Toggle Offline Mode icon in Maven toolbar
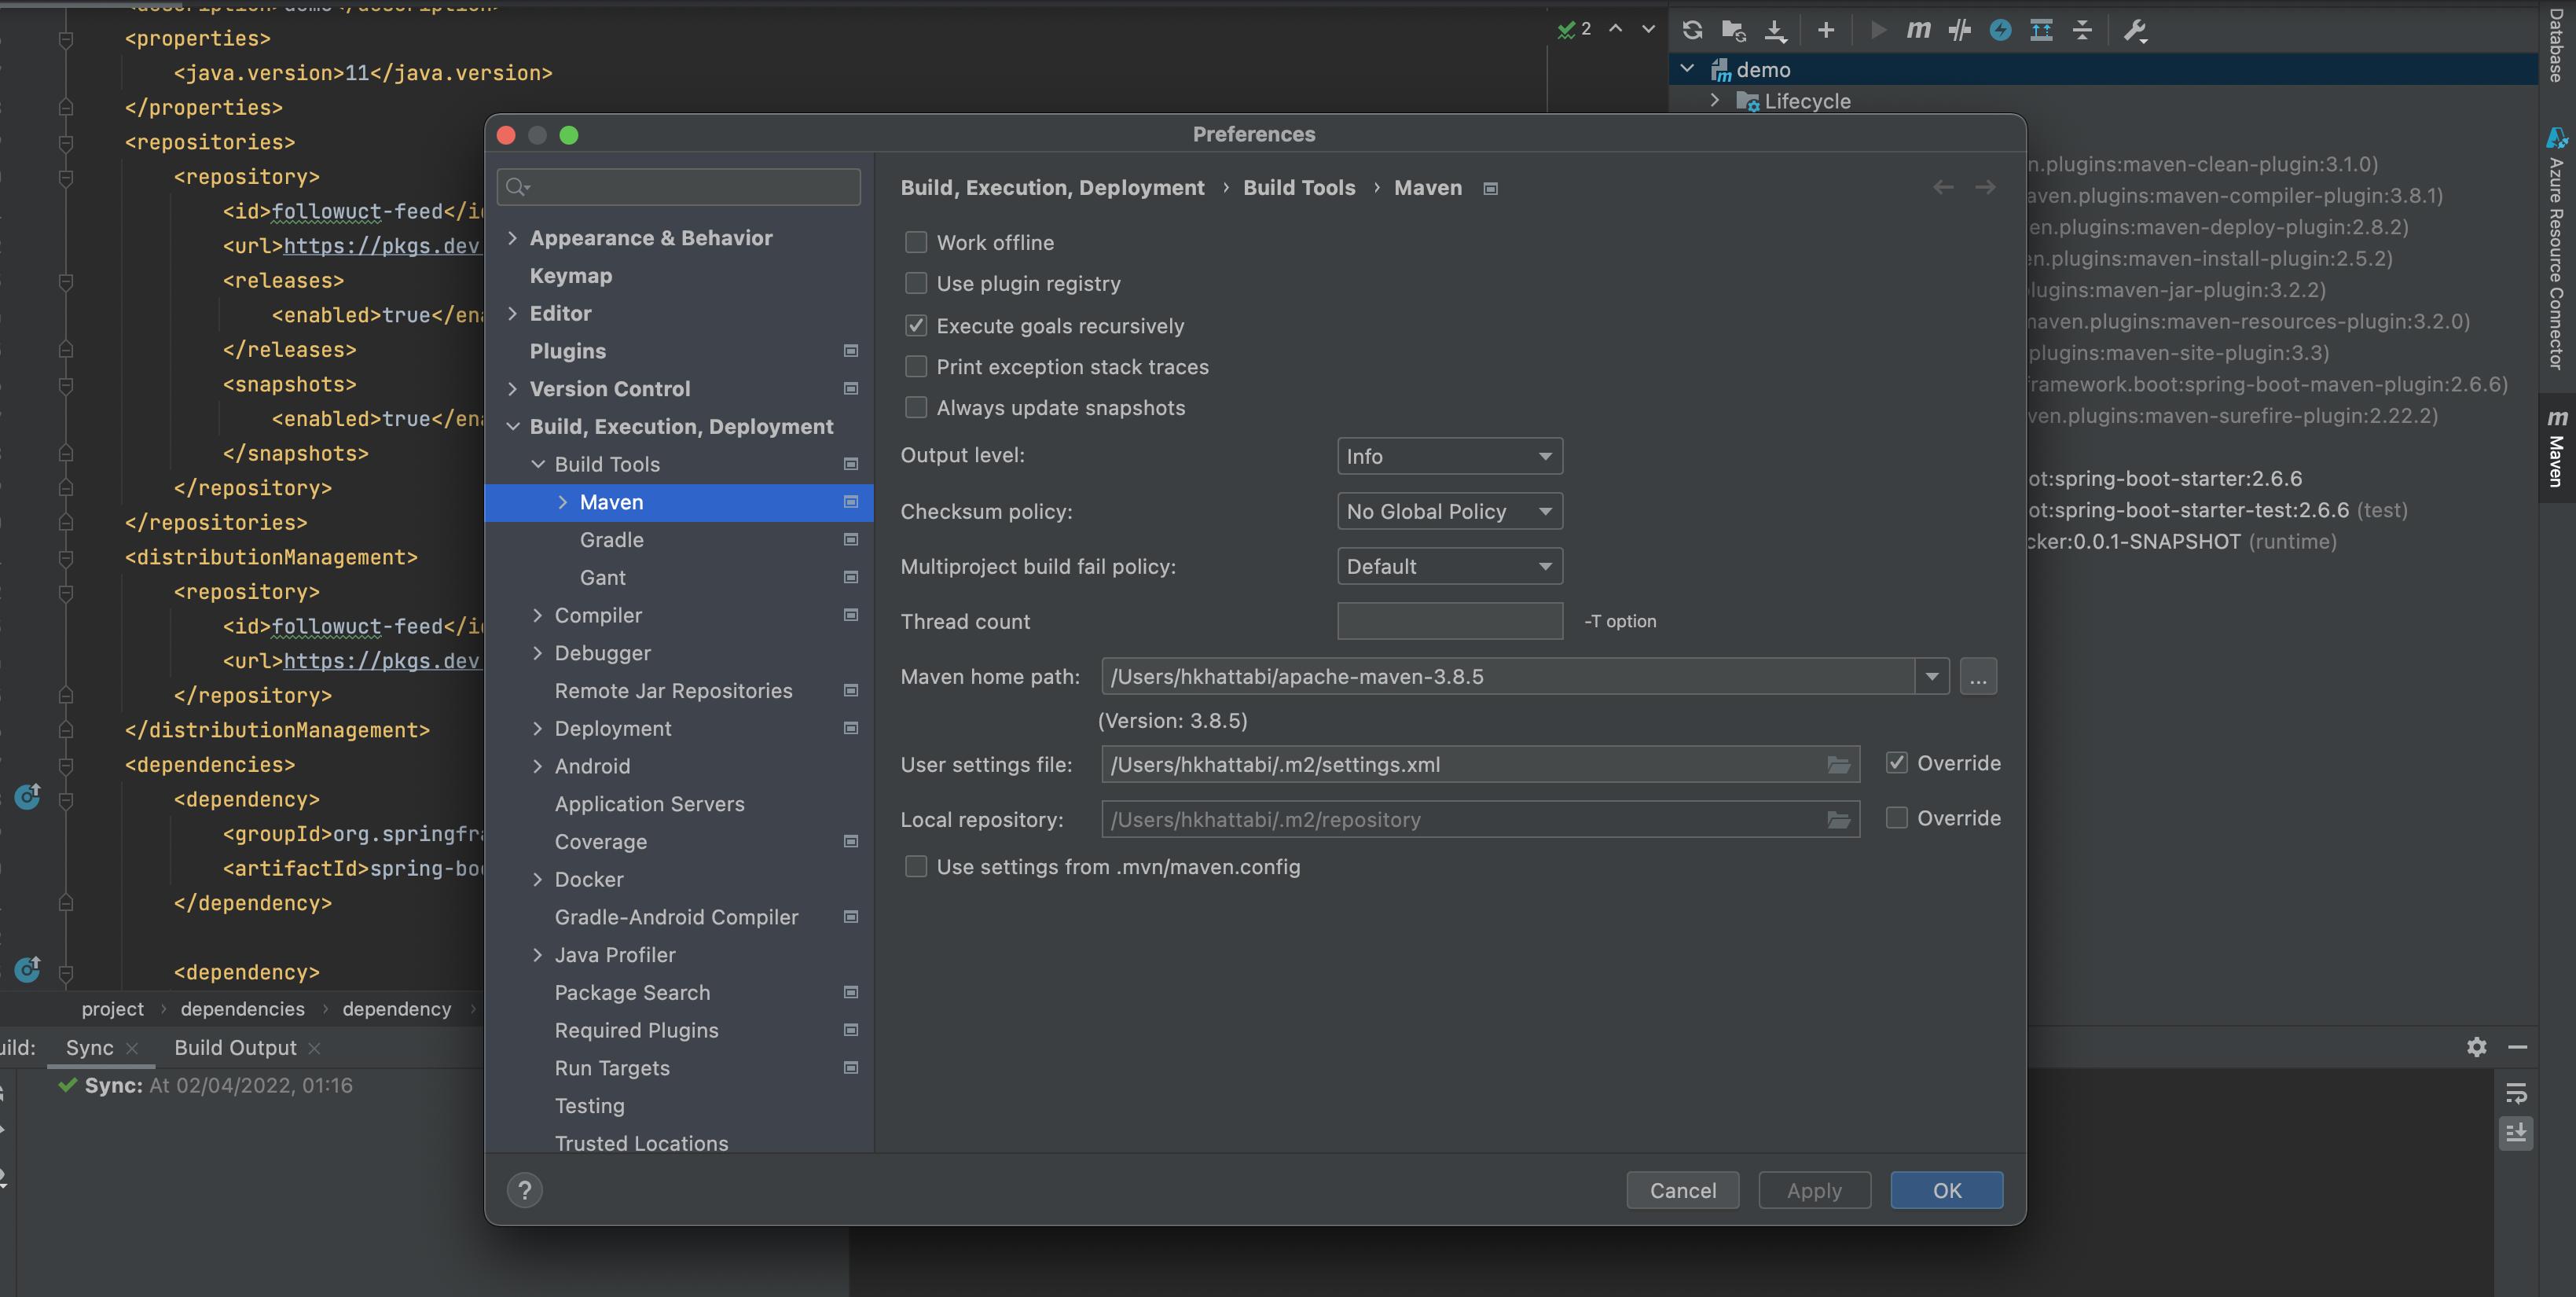 tap(1959, 30)
